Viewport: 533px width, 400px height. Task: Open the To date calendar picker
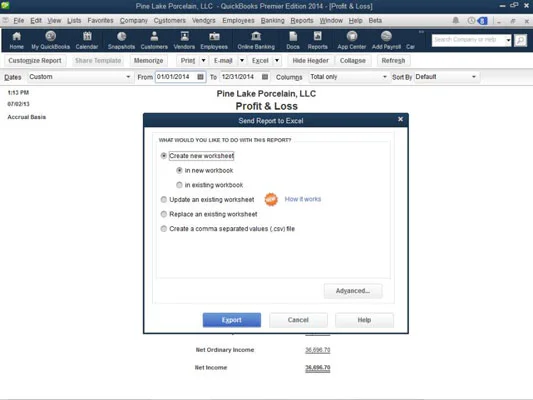tap(265, 77)
